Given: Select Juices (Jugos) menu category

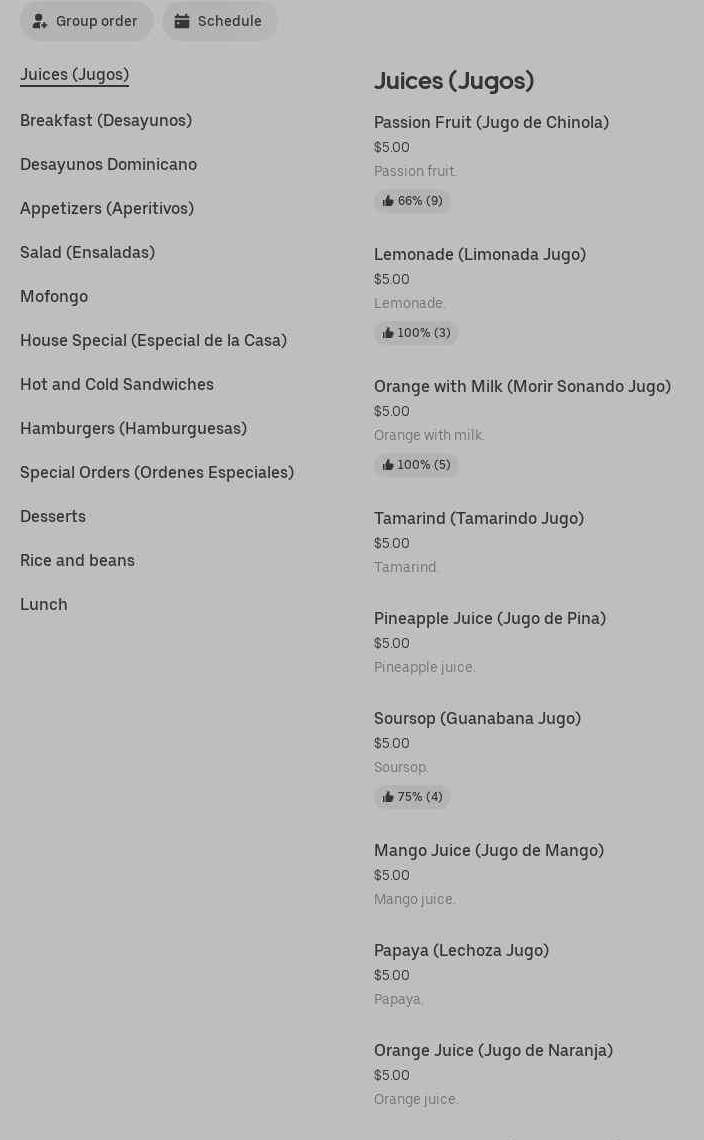Looking at the screenshot, I should coord(74,75).
